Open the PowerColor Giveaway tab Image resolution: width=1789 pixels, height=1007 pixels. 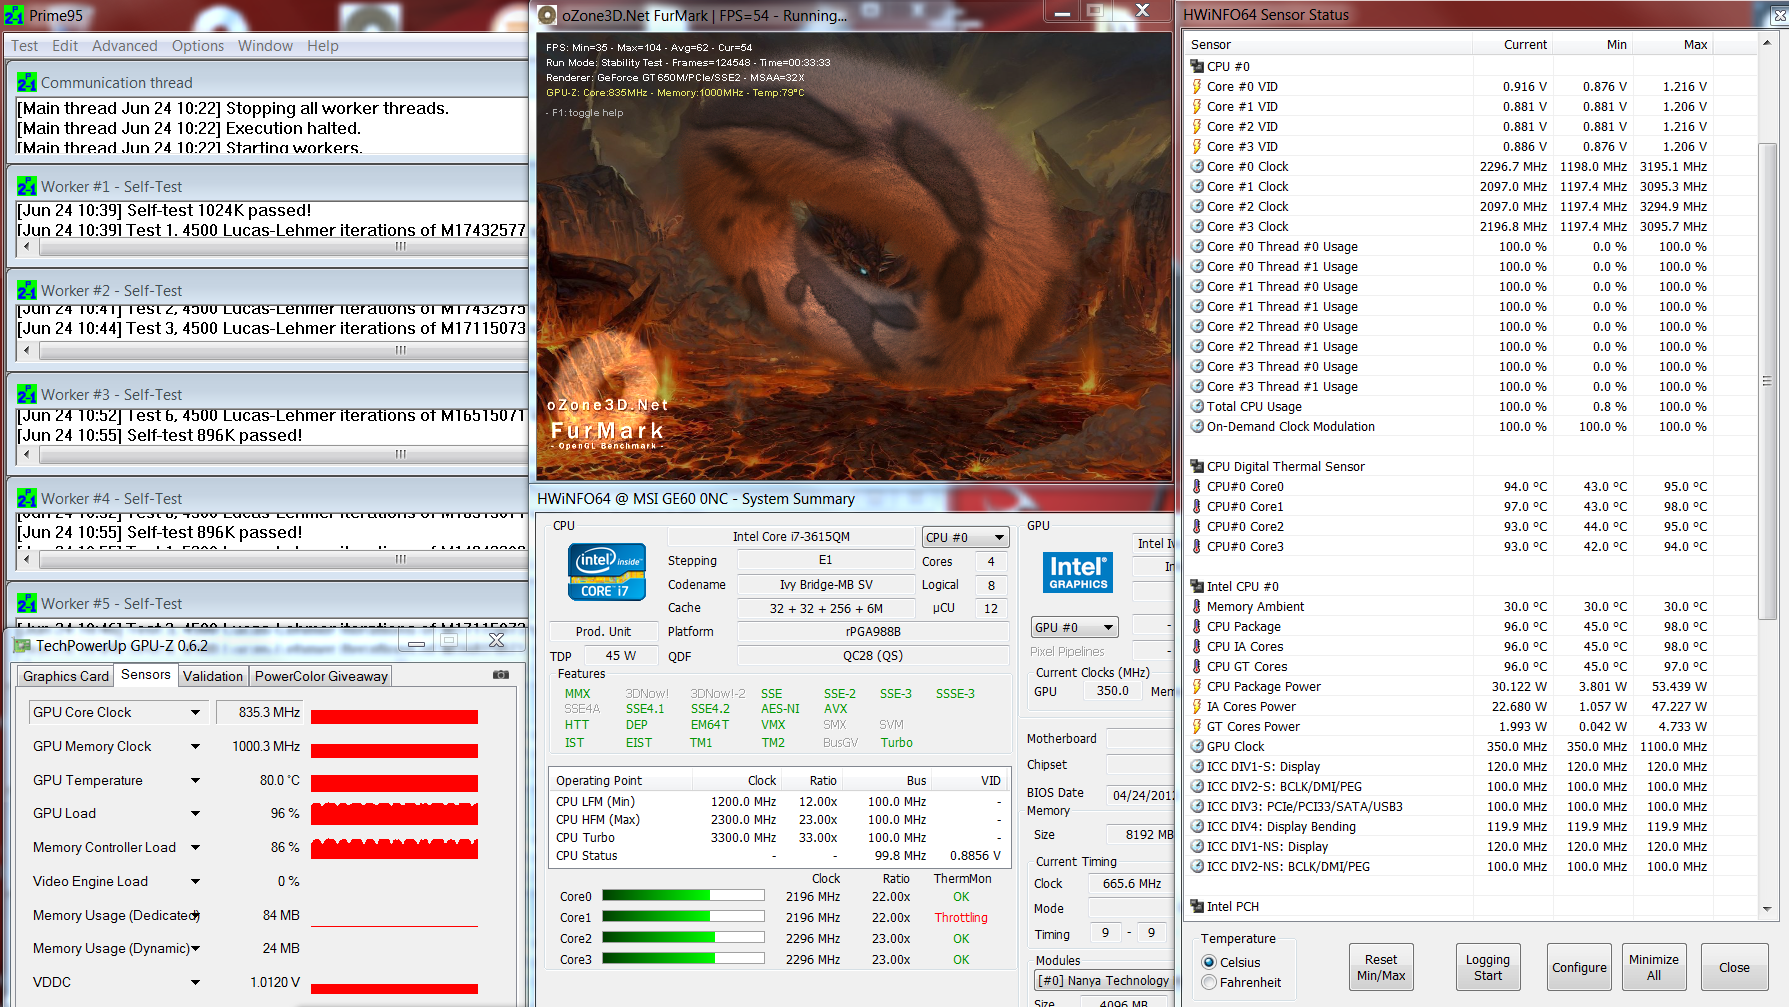(x=321, y=676)
